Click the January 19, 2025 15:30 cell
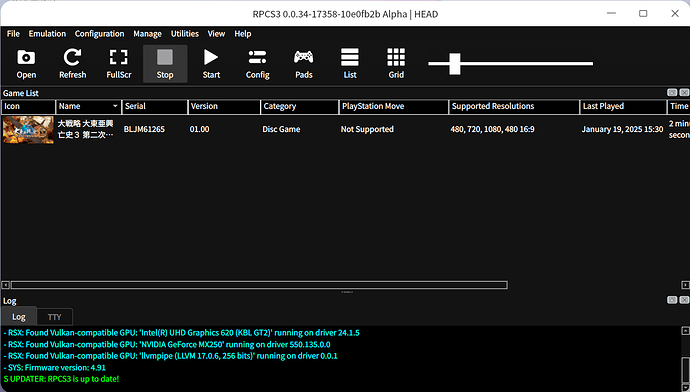Viewport: 690px width, 392px height. pyautogui.click(x=622, y=129)
